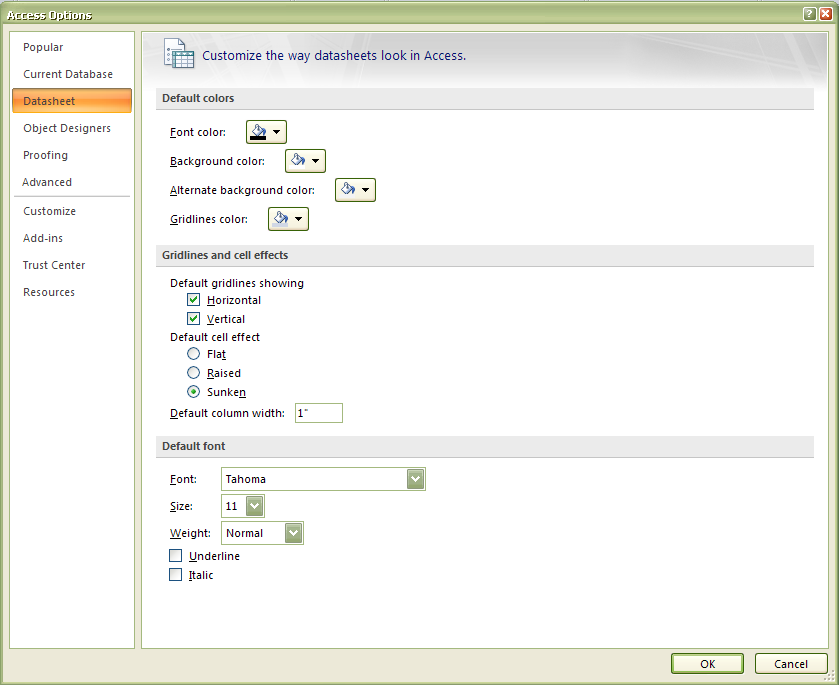The image size is (839, 685).
Task: Select the Raised cell effect
Action: click(193, 372)
